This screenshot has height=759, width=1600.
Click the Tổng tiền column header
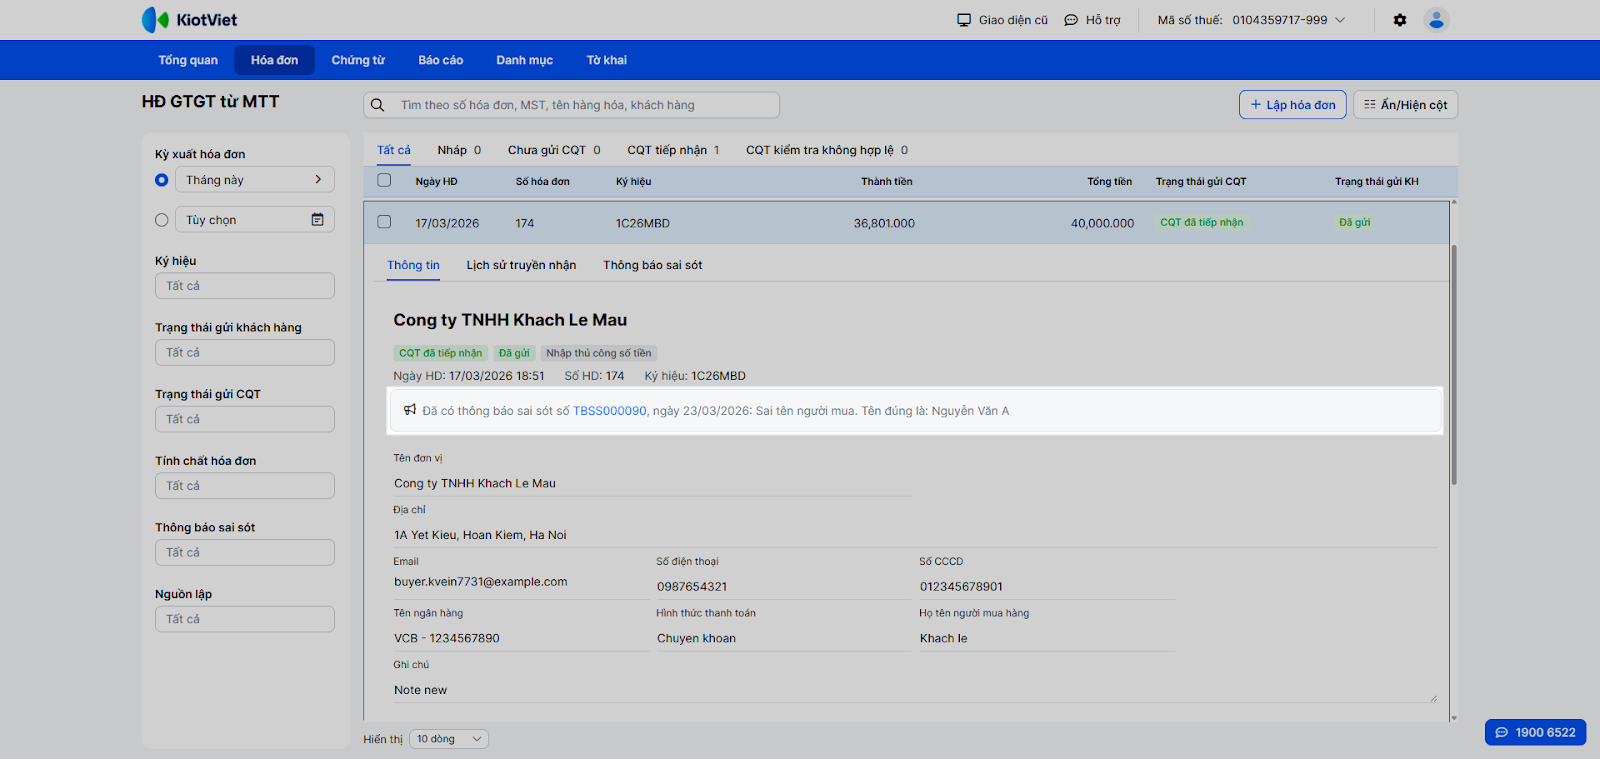click(x=1110, y=182)
